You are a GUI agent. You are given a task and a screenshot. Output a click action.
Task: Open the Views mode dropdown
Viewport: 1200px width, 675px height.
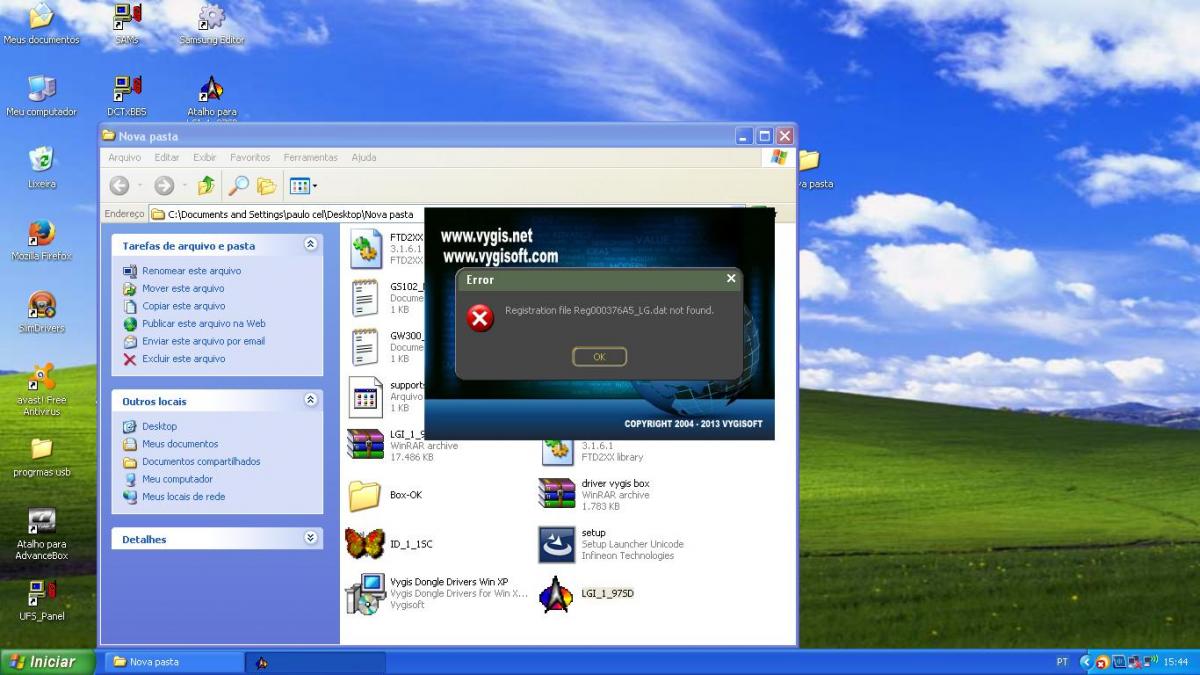(302, 185)
